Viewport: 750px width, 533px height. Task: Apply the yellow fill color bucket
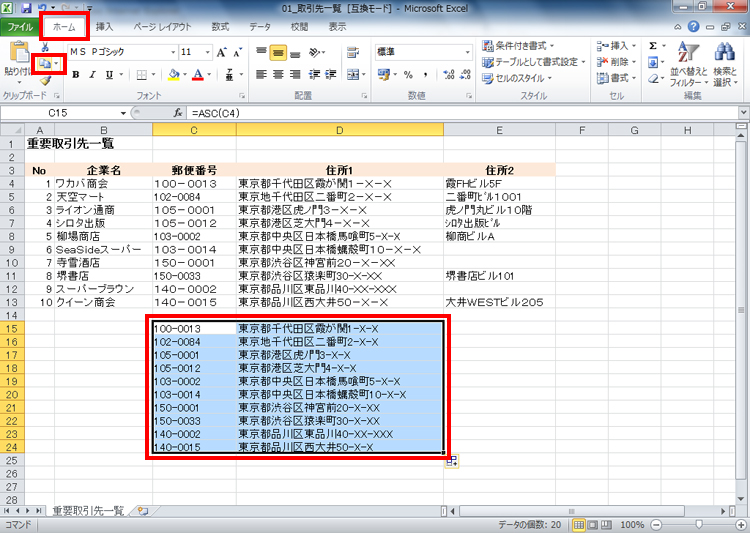coord(174,75)
